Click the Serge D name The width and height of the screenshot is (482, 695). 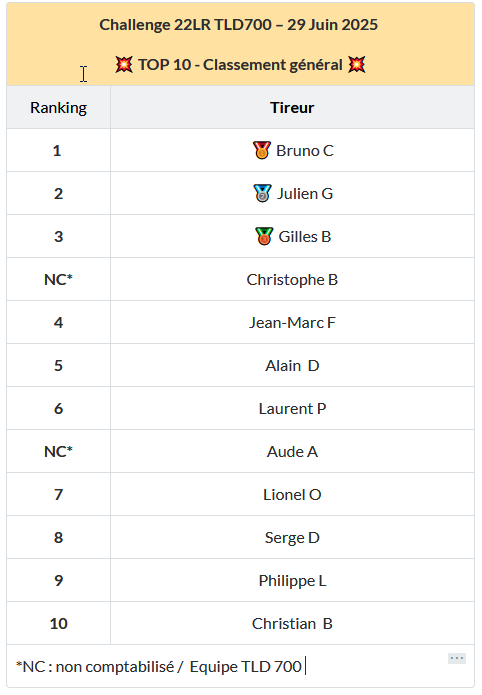(292, 538)
